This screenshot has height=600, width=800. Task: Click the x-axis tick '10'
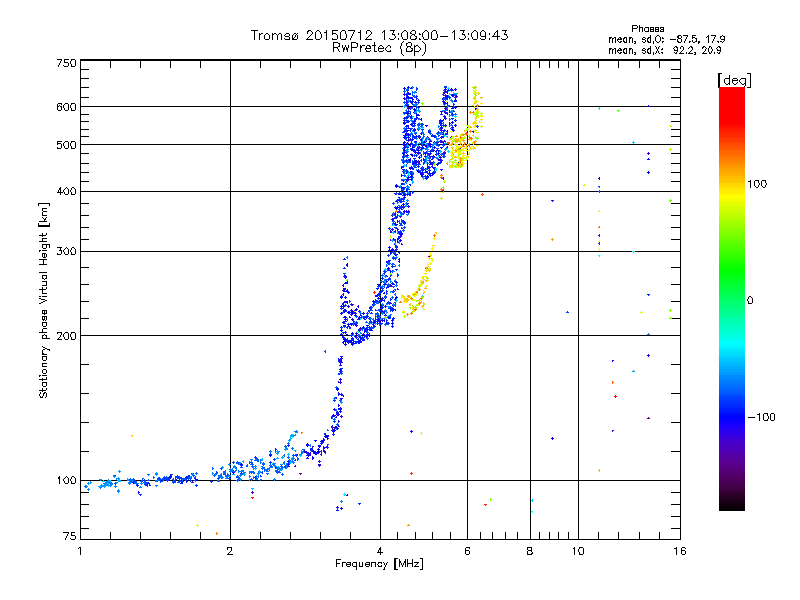tap(578, 551)
